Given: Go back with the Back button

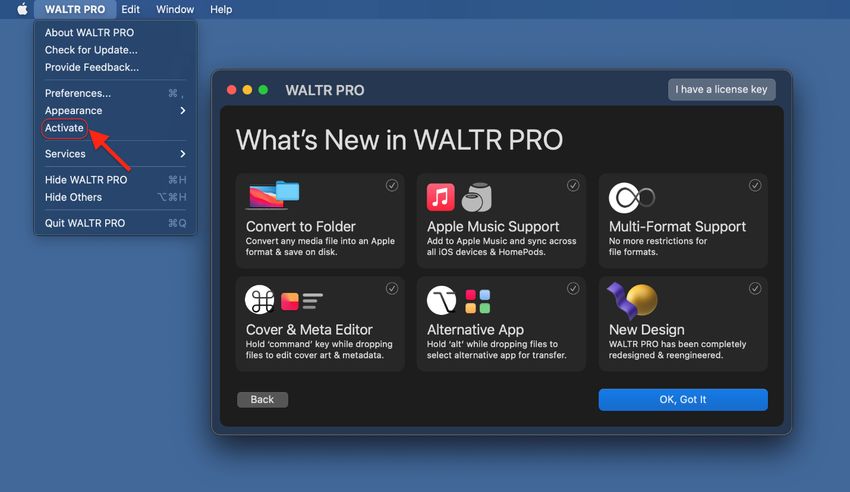Looking at the screenshot, I should [x=262, y=399].
